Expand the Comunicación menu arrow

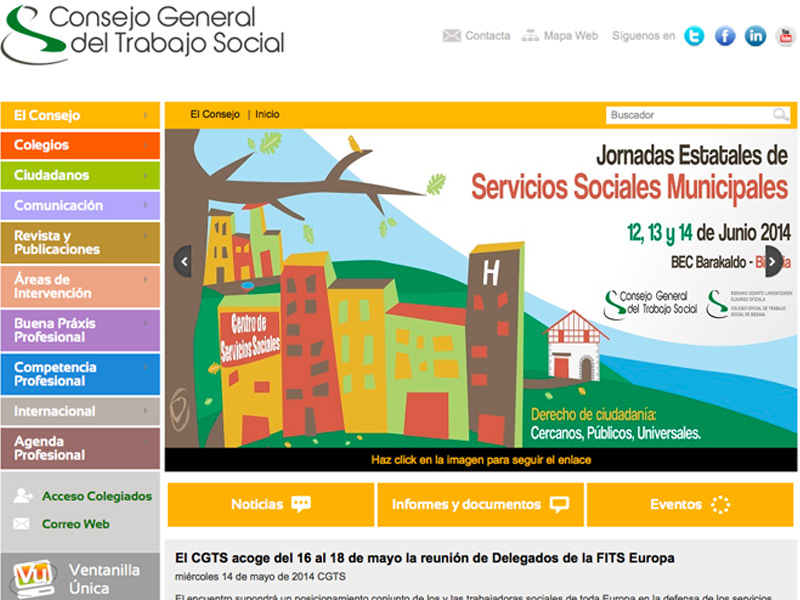(147, 205)
